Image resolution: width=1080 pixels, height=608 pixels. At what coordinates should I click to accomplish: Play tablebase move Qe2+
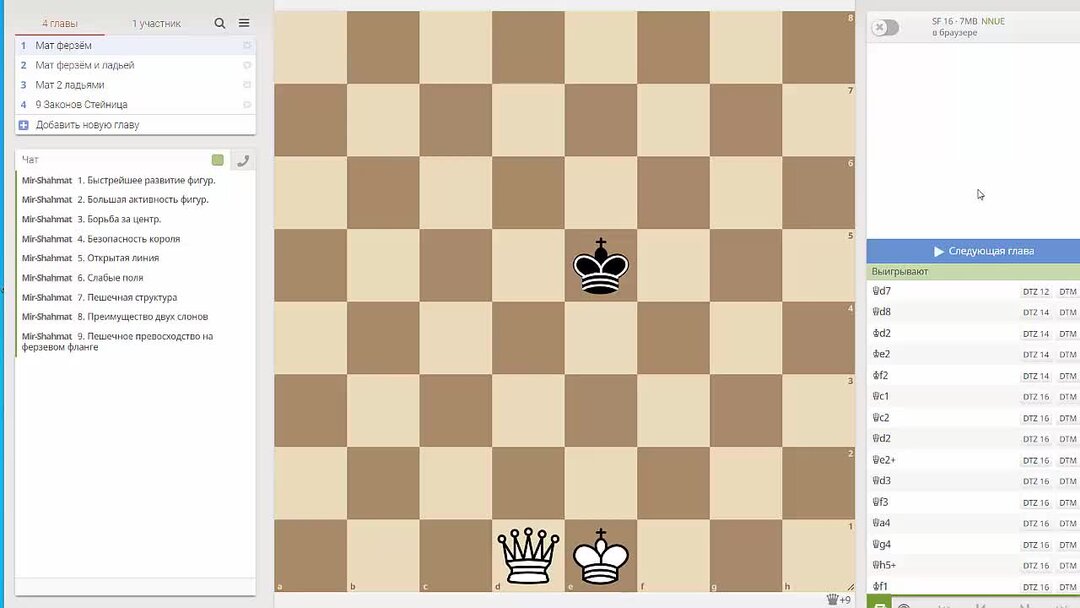pyautogui.click(x=973, y=460)
